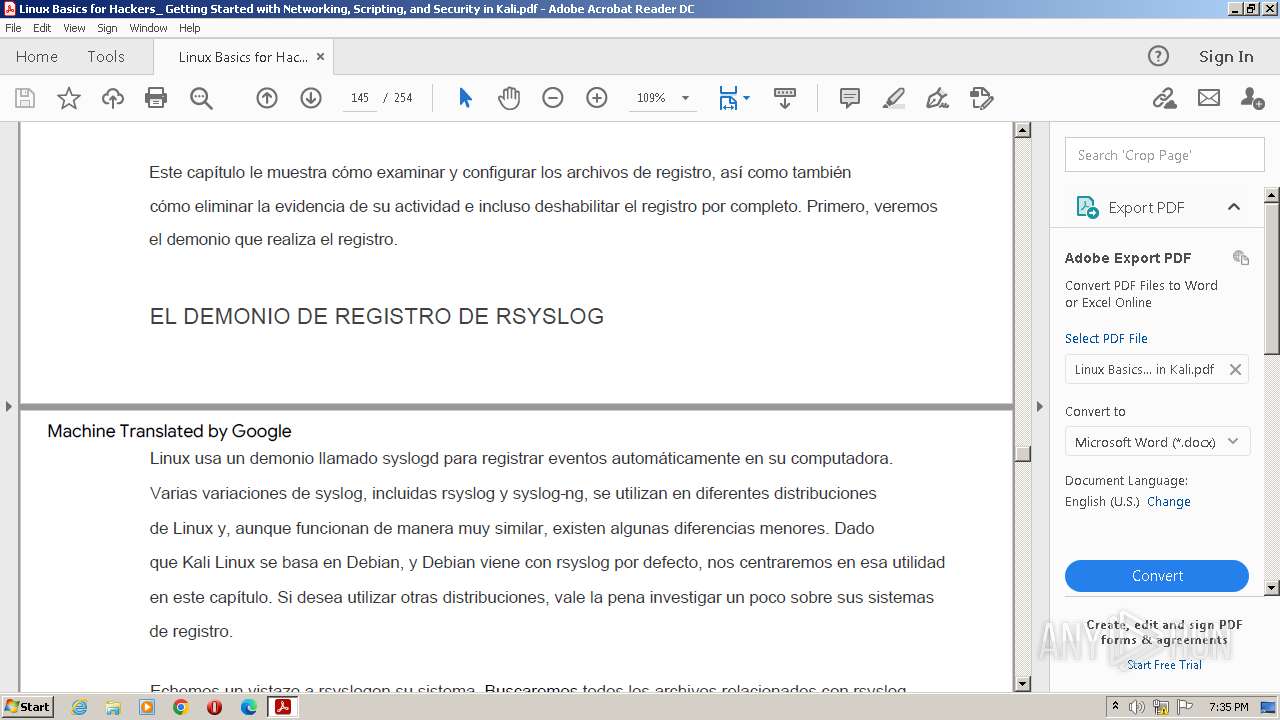The width and height of the screenshot is (1280, 720).
Task: Click document scrollbar down arrow
Action: (x=1022, y=684)
